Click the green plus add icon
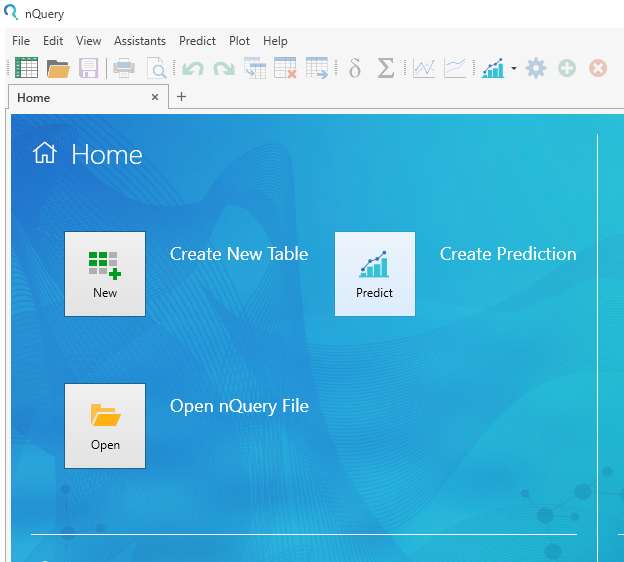This screenshot has height=562, width=624. (x=567, y=68)
